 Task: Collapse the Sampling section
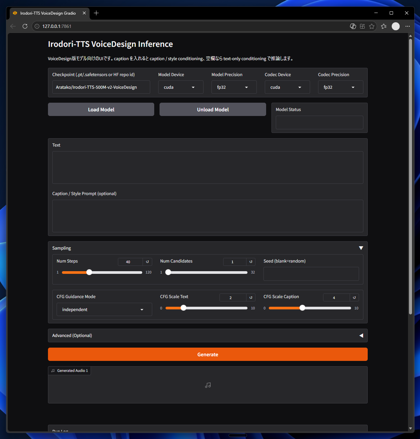[361, 248]
